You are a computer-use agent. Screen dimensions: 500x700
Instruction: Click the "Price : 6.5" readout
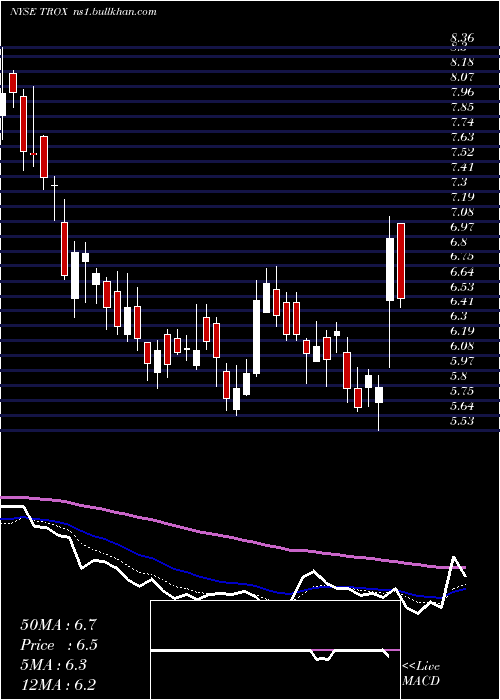click(x=59, y=645)
